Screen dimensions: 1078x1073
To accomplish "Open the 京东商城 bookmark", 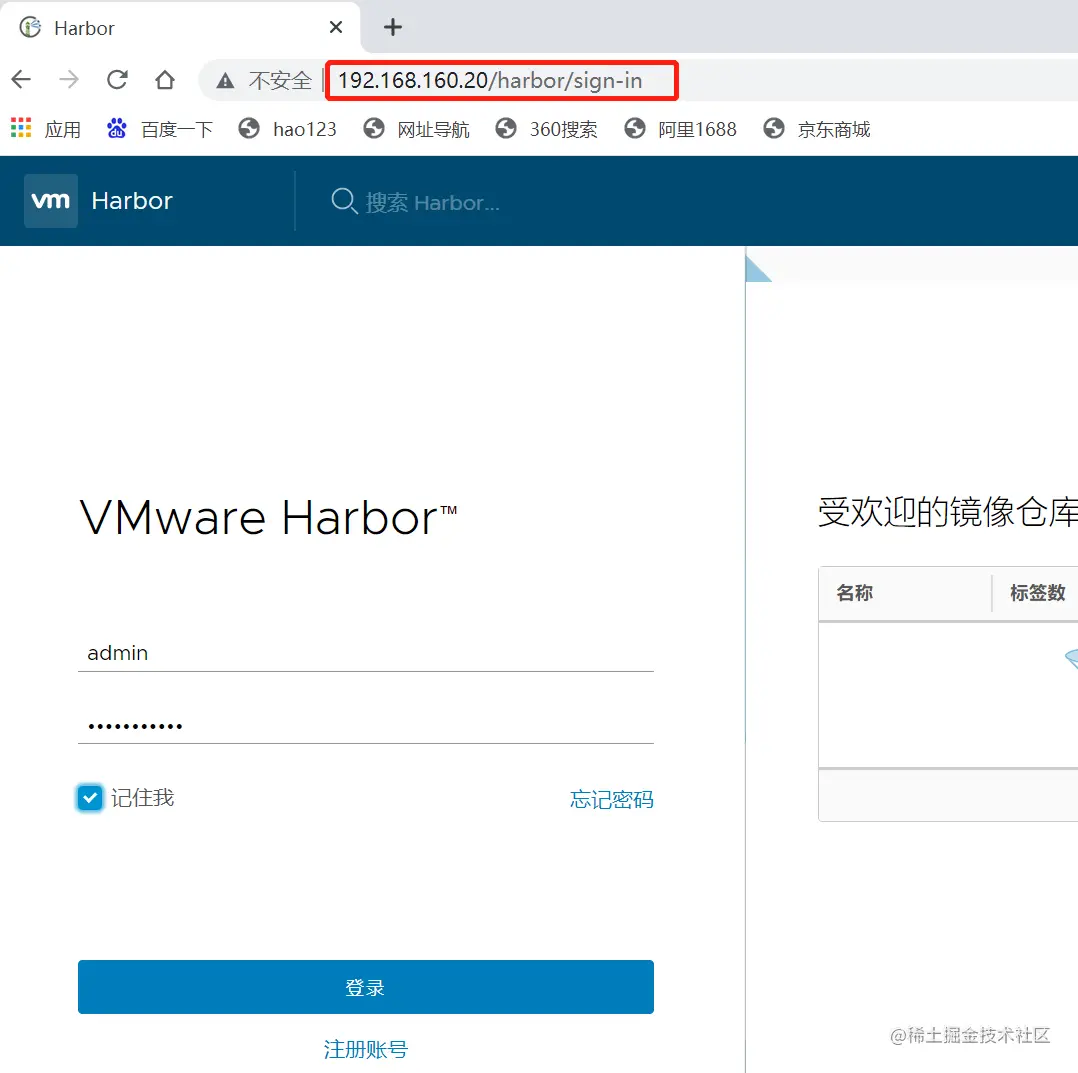I will pos(817,129).
